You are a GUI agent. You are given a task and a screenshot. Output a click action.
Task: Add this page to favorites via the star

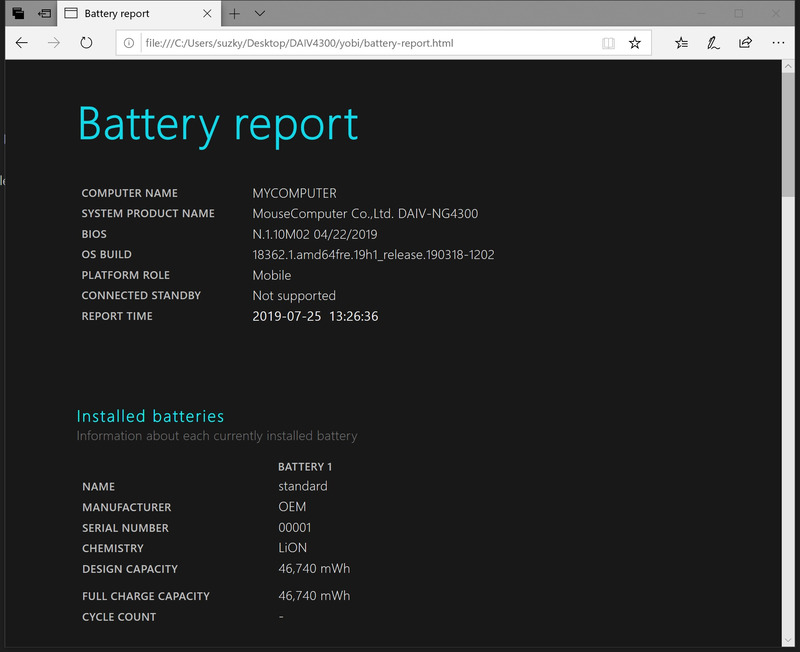pos(635,43)
